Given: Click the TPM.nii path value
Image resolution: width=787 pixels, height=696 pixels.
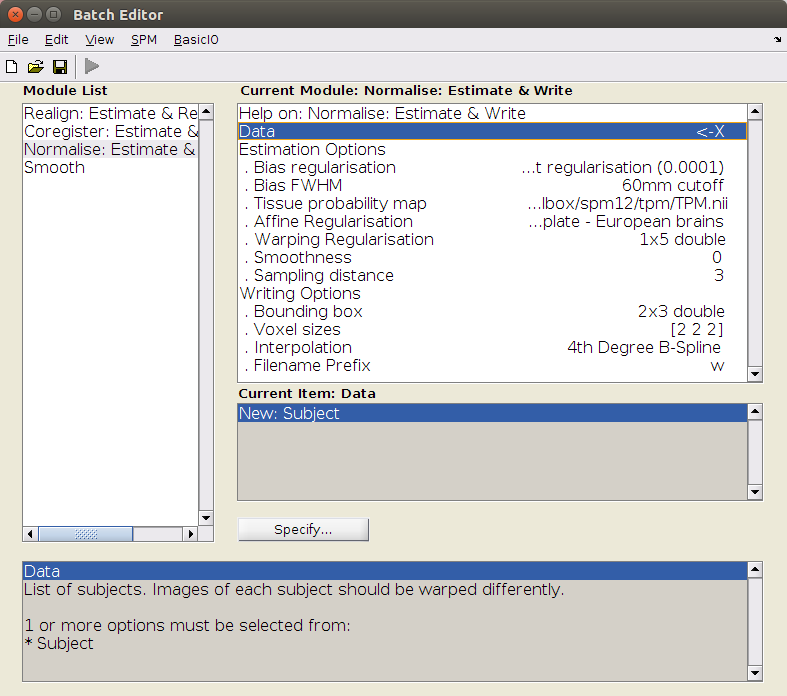Looking at the screenshot, I should [627, 204].
